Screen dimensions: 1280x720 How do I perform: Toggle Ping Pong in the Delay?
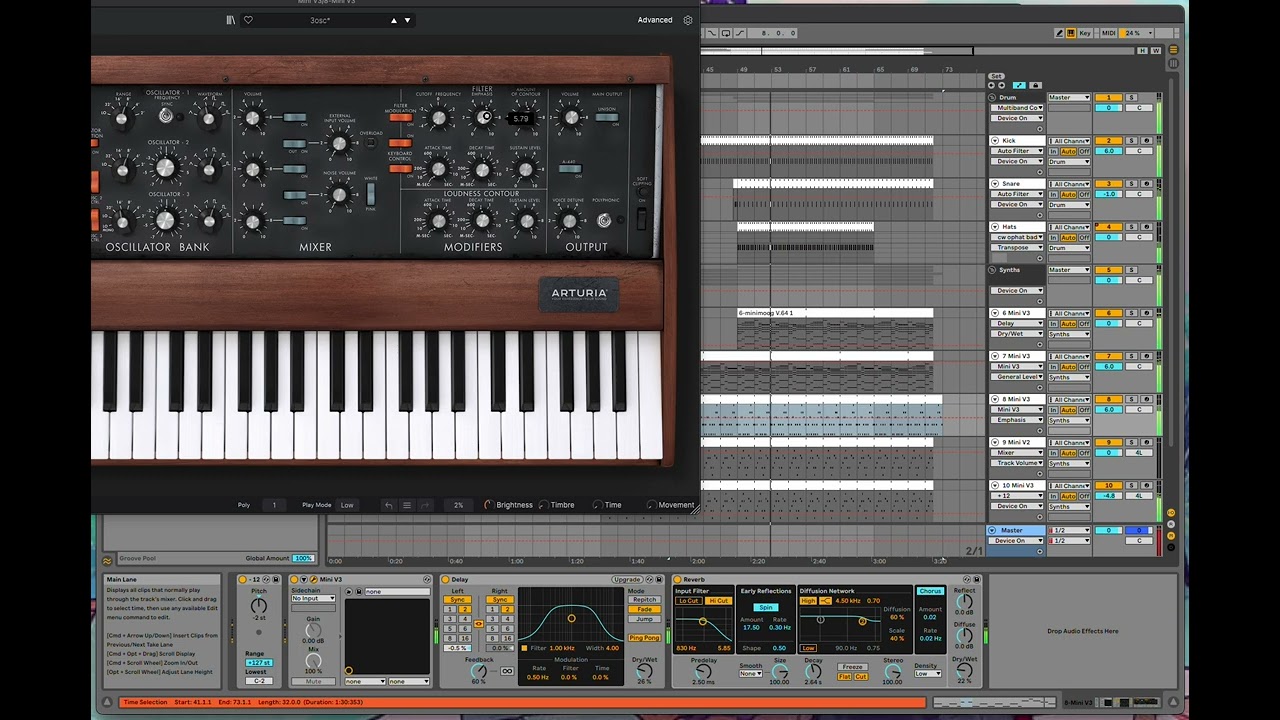point(644,637)
